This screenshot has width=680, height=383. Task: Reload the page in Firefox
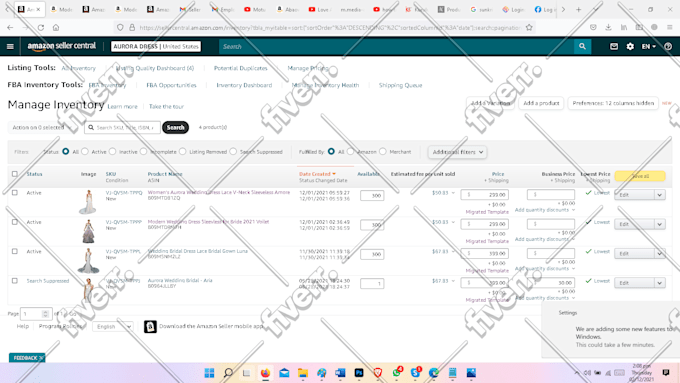click(x=41, y=27)
